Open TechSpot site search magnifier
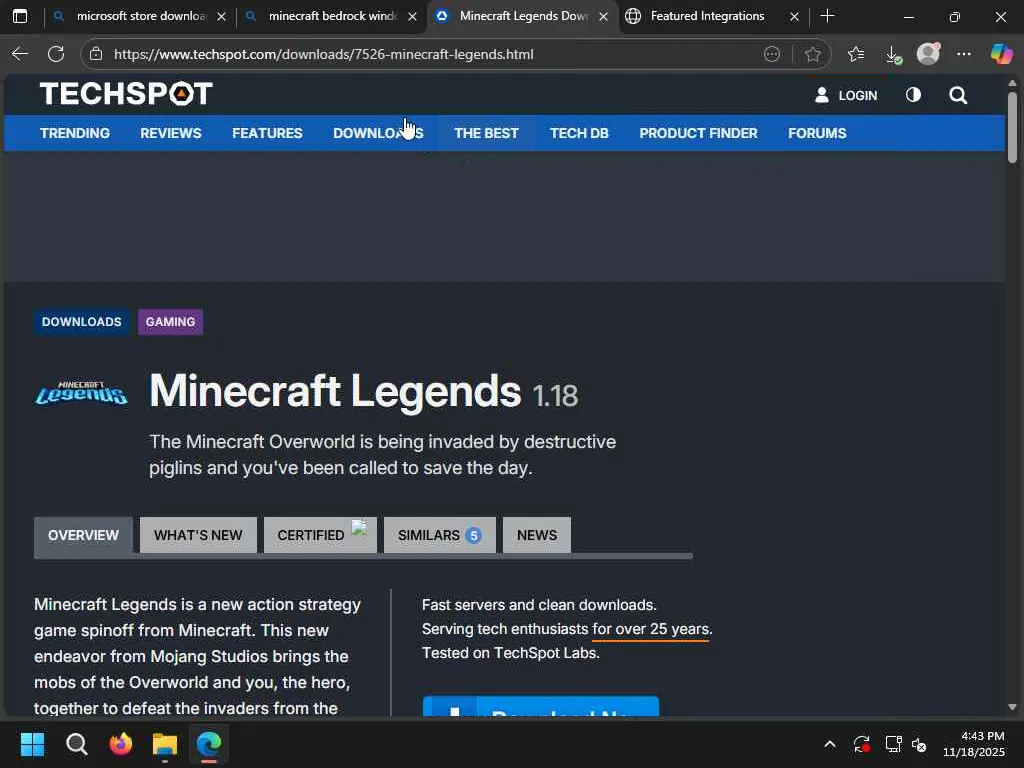 tap(958, 95)
